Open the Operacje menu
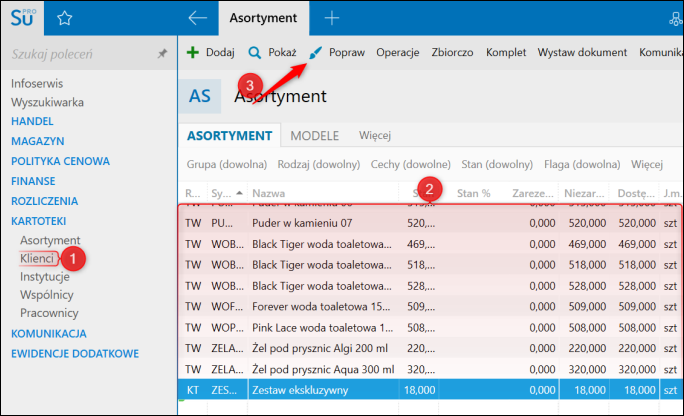The width and height of the screenshot is (684, 416). tap(397, 52)
